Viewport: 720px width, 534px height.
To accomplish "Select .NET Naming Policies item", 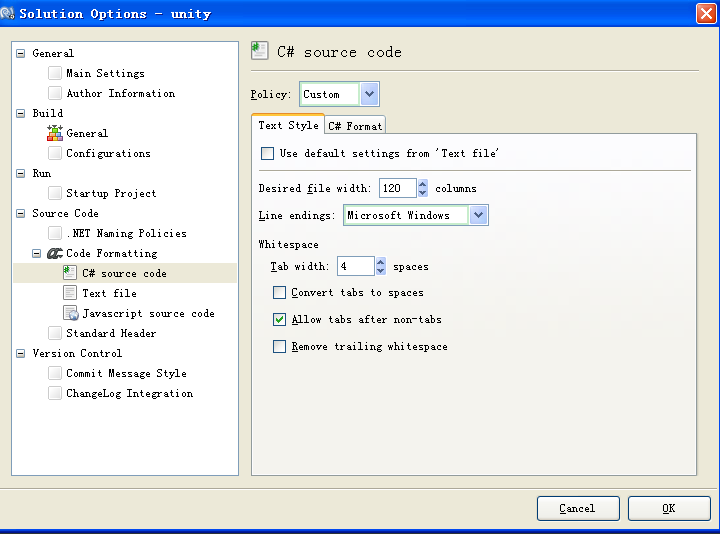I will (x=126, y=233).
